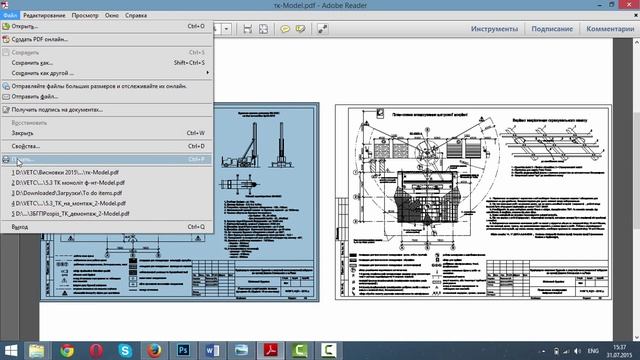Open the 'Окно' menu
Image resolution: width=640 pixels, height=360 pixels.
pyautogui.click(x=111, y=15)
